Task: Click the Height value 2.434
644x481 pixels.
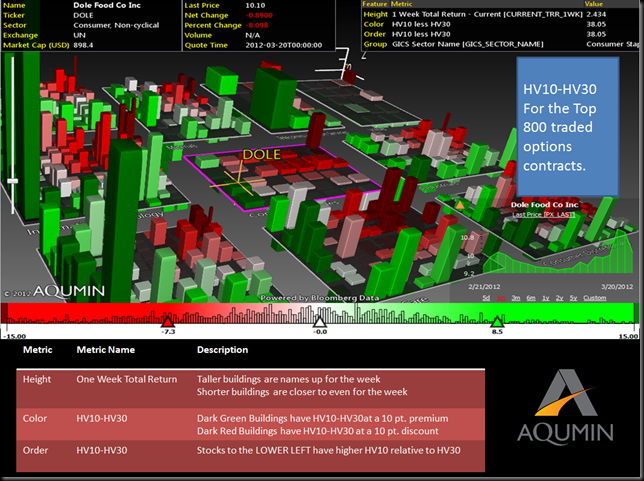Action: pyautogui.click(x=596, y=14)
